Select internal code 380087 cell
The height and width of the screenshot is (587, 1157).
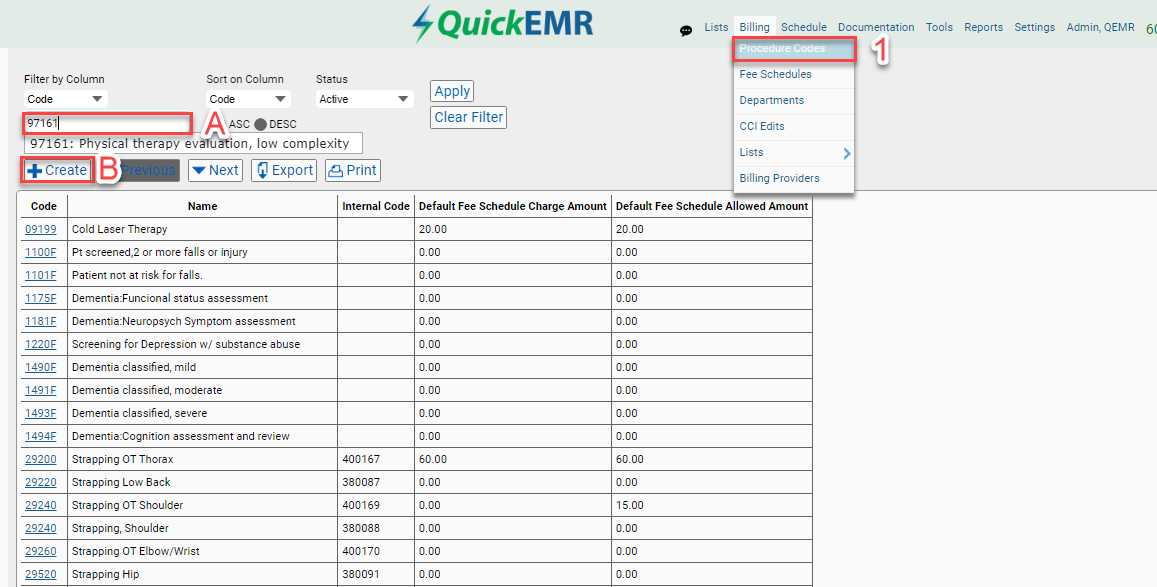[376, 482]
